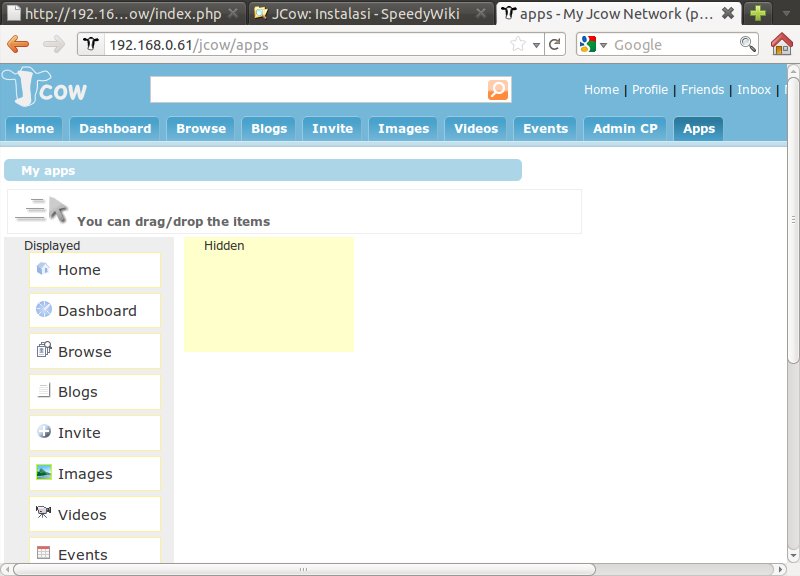Screen dimensions: 800x576
Task: Click the scroll right arrow
Action: (x=780, y=569)
